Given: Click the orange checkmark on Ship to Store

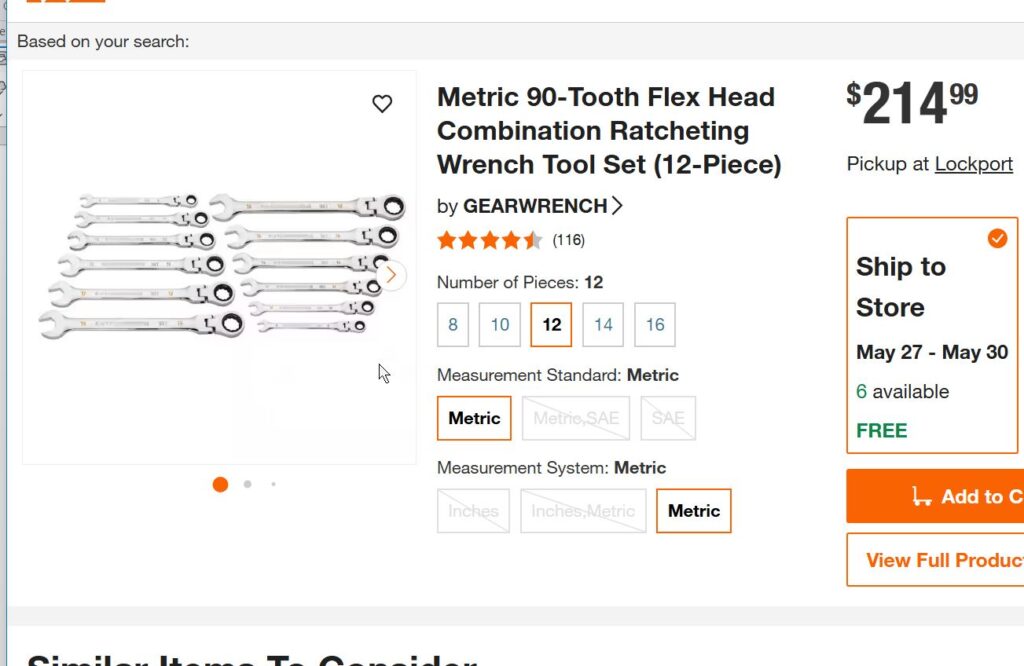Looking at the screenshot, I should click(x=997, y=238).
